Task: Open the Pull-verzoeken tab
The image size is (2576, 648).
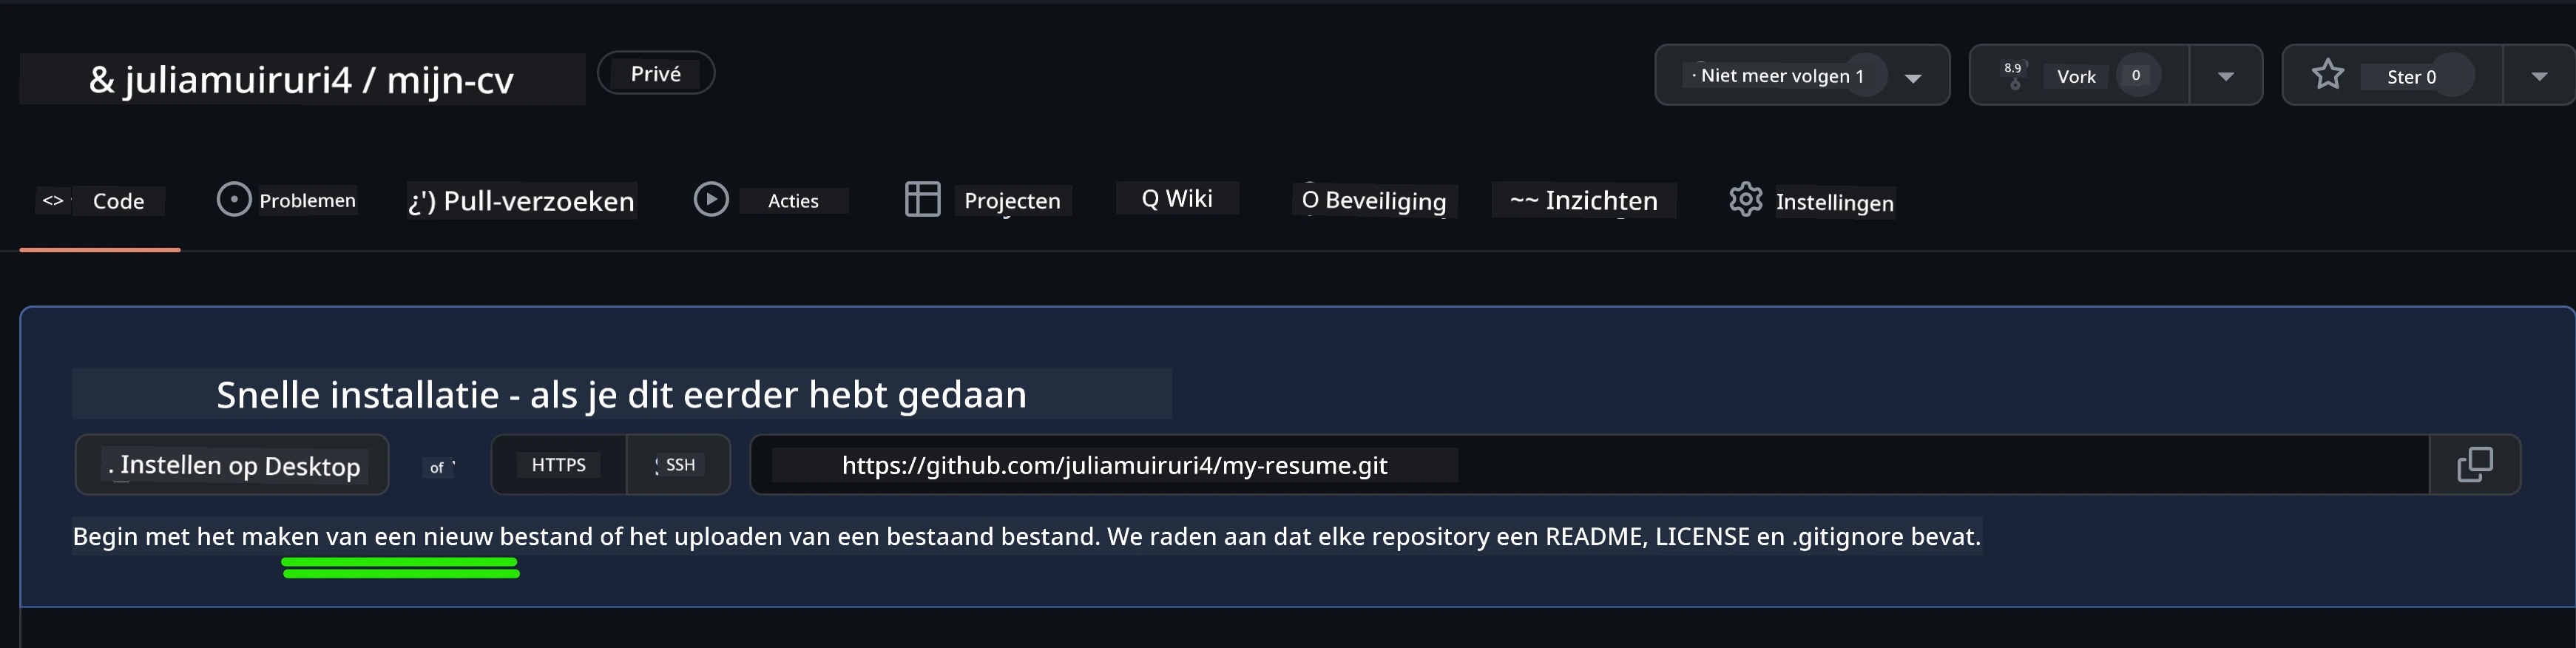Action: (x=521, y=201)
